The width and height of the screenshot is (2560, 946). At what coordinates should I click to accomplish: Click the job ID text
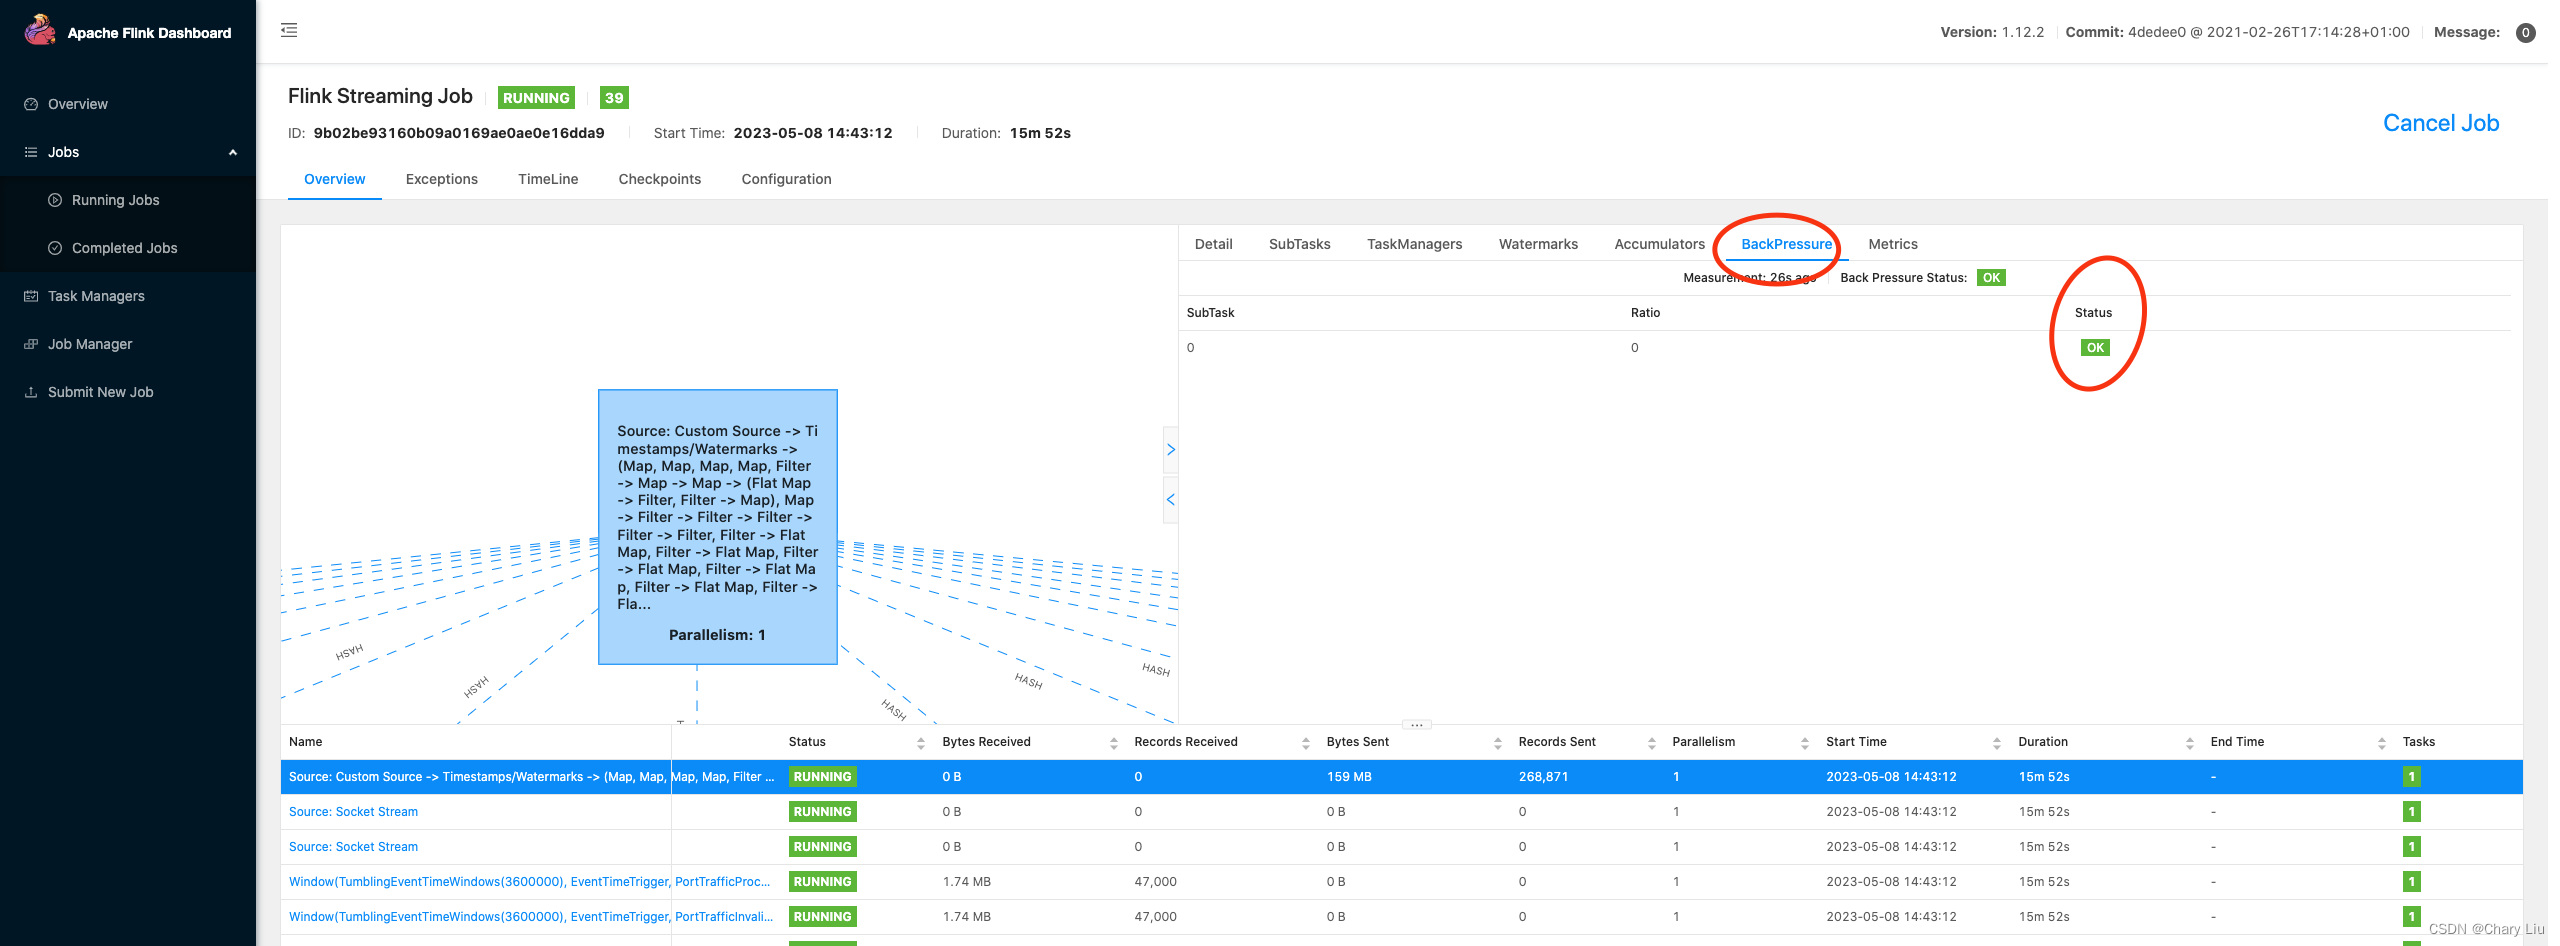tap(458, 133)
